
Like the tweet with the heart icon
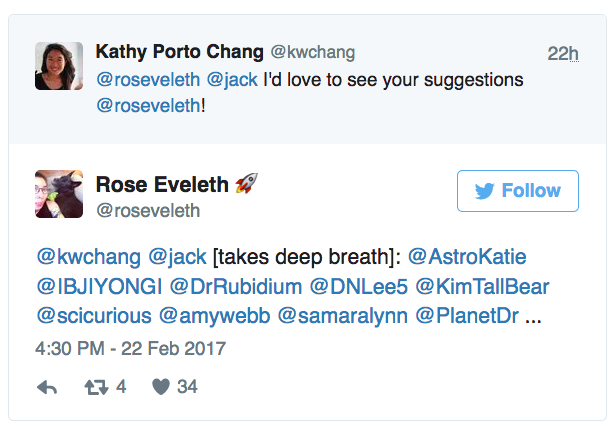pos(160,387)
